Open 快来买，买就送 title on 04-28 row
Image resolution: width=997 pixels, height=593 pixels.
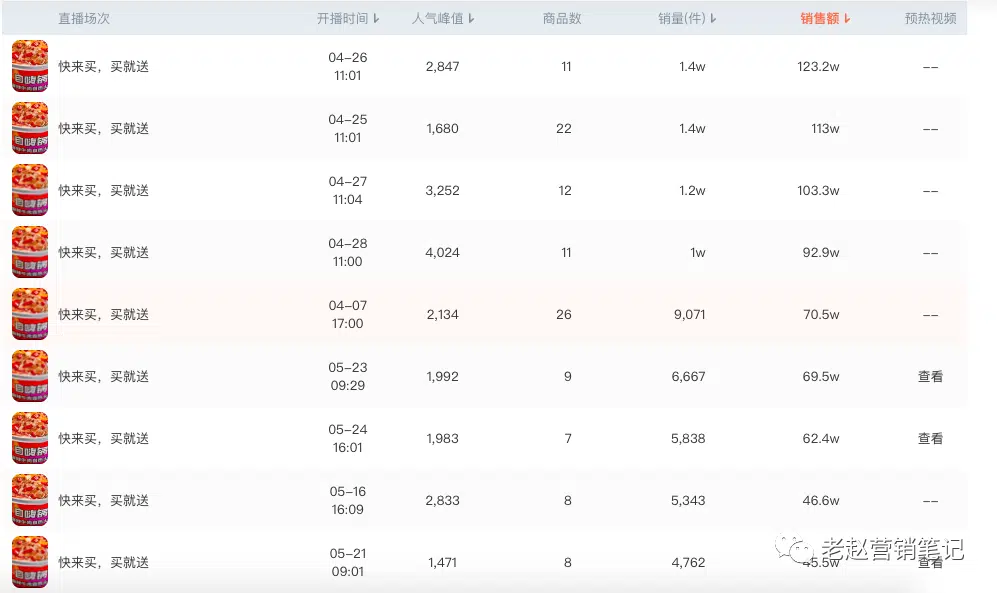[104, 252]
